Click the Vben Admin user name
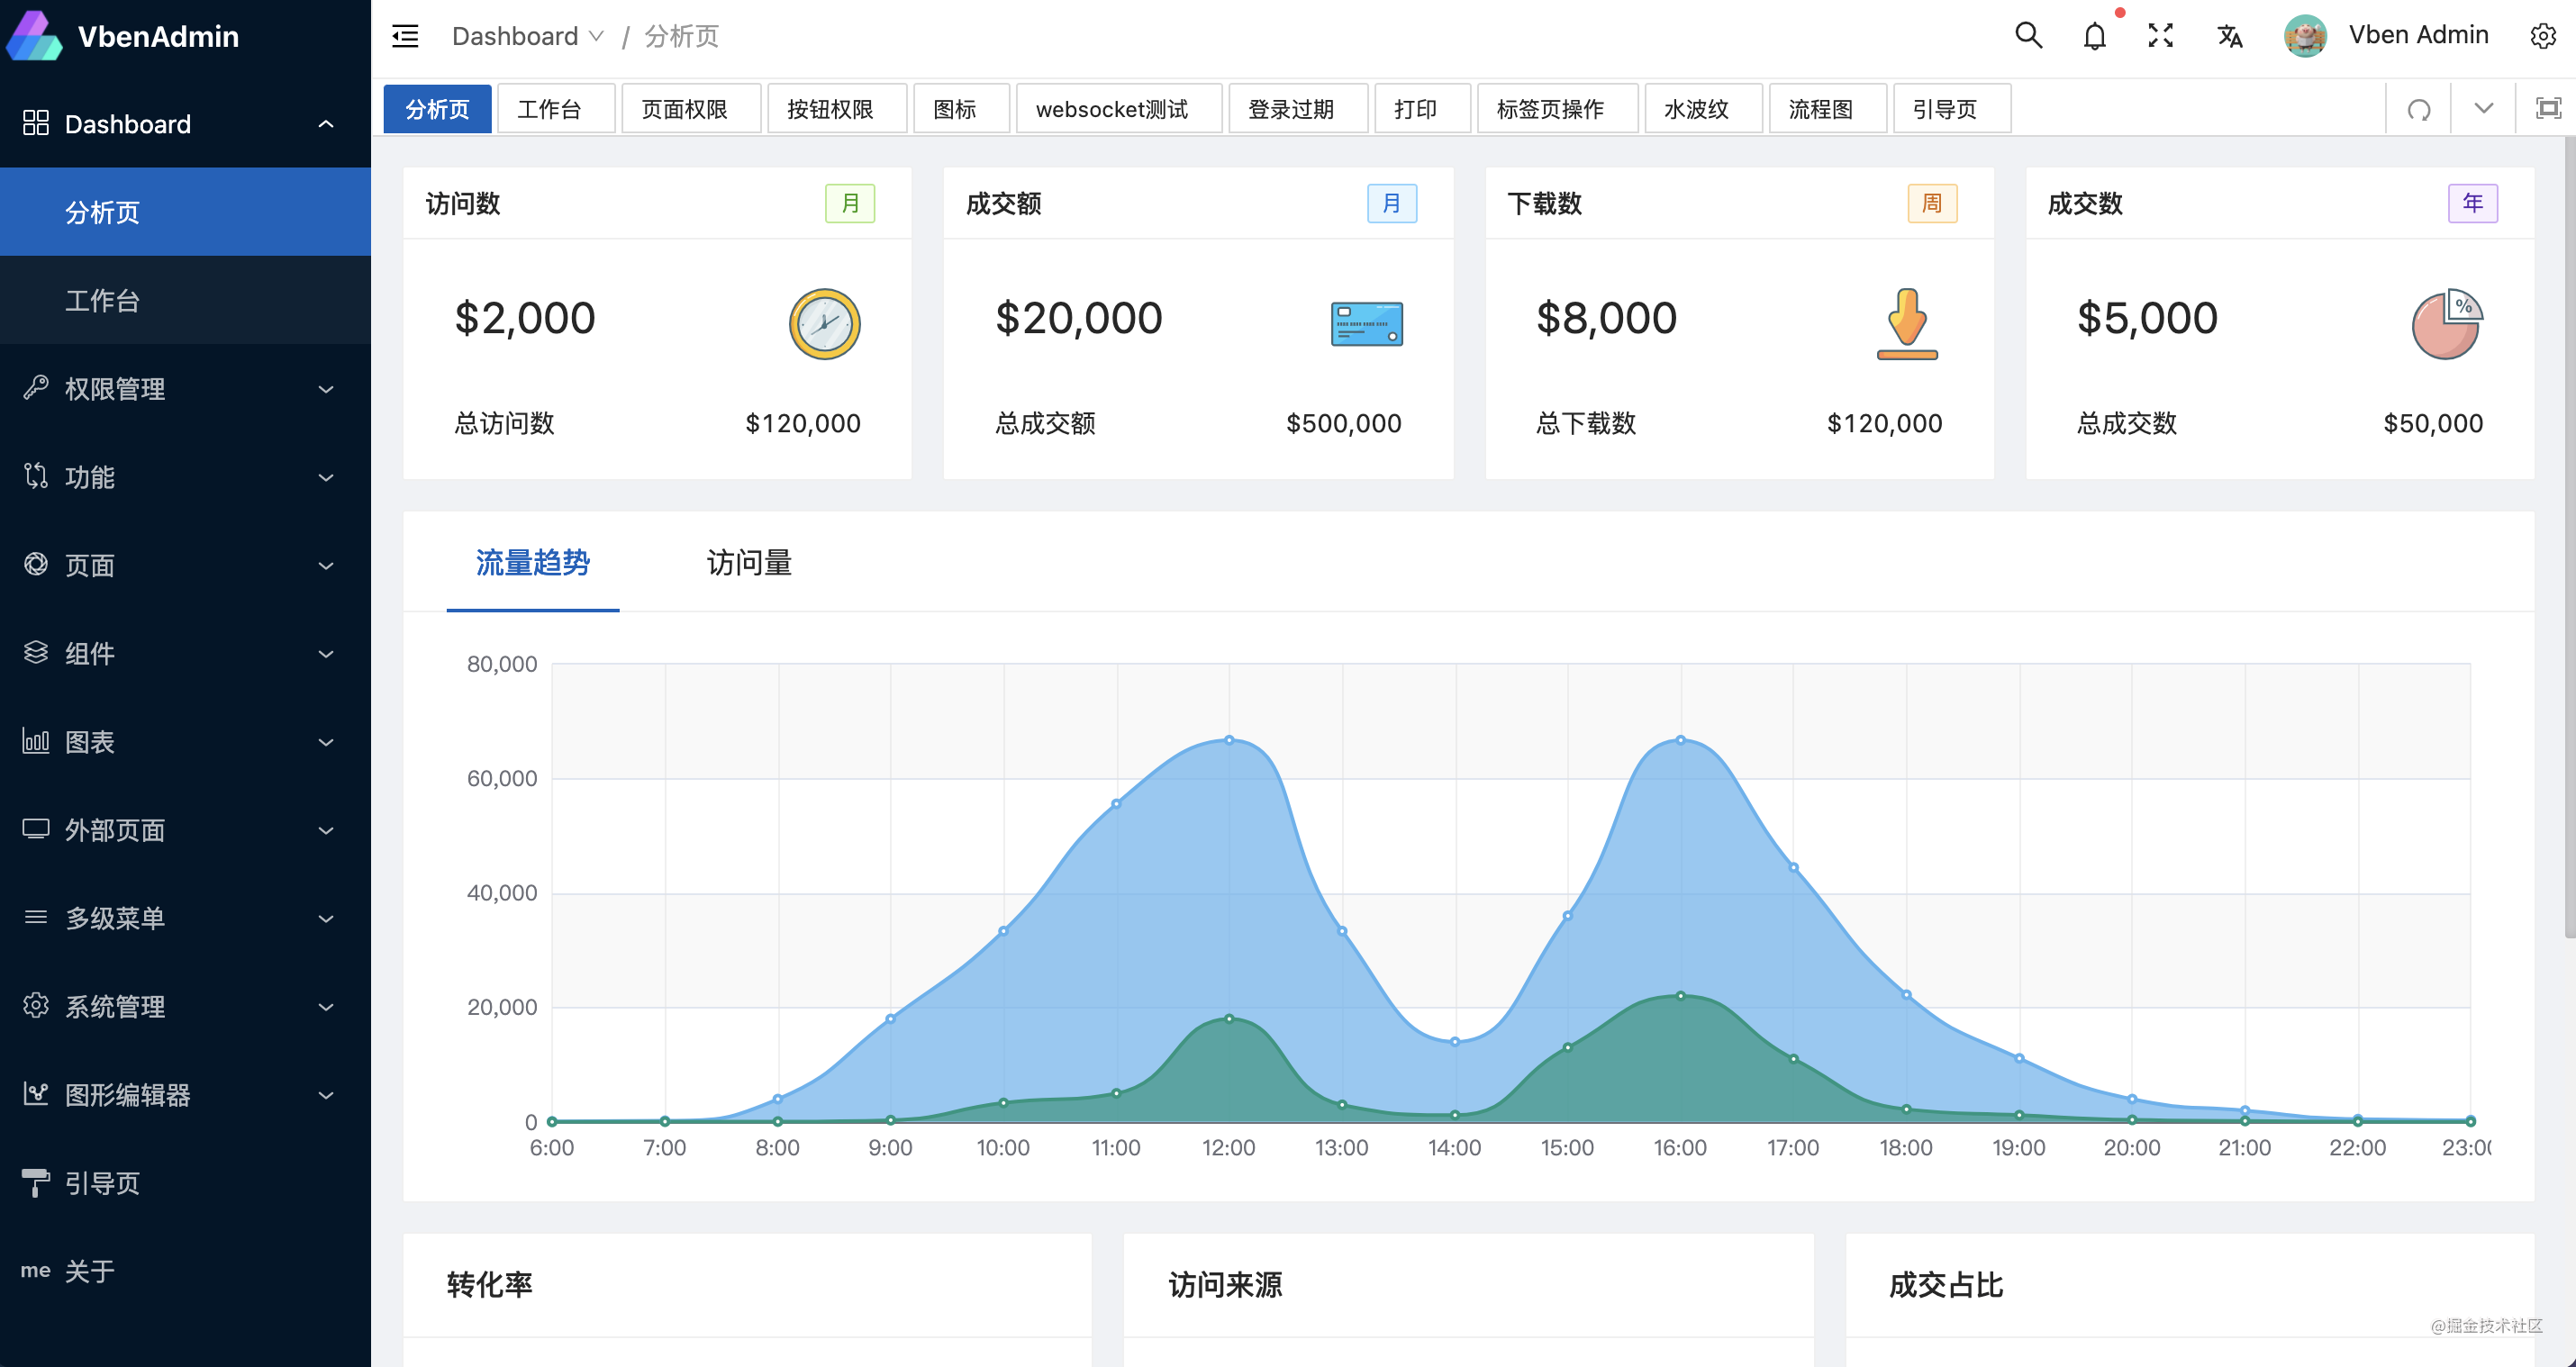 pos(2418,35)
